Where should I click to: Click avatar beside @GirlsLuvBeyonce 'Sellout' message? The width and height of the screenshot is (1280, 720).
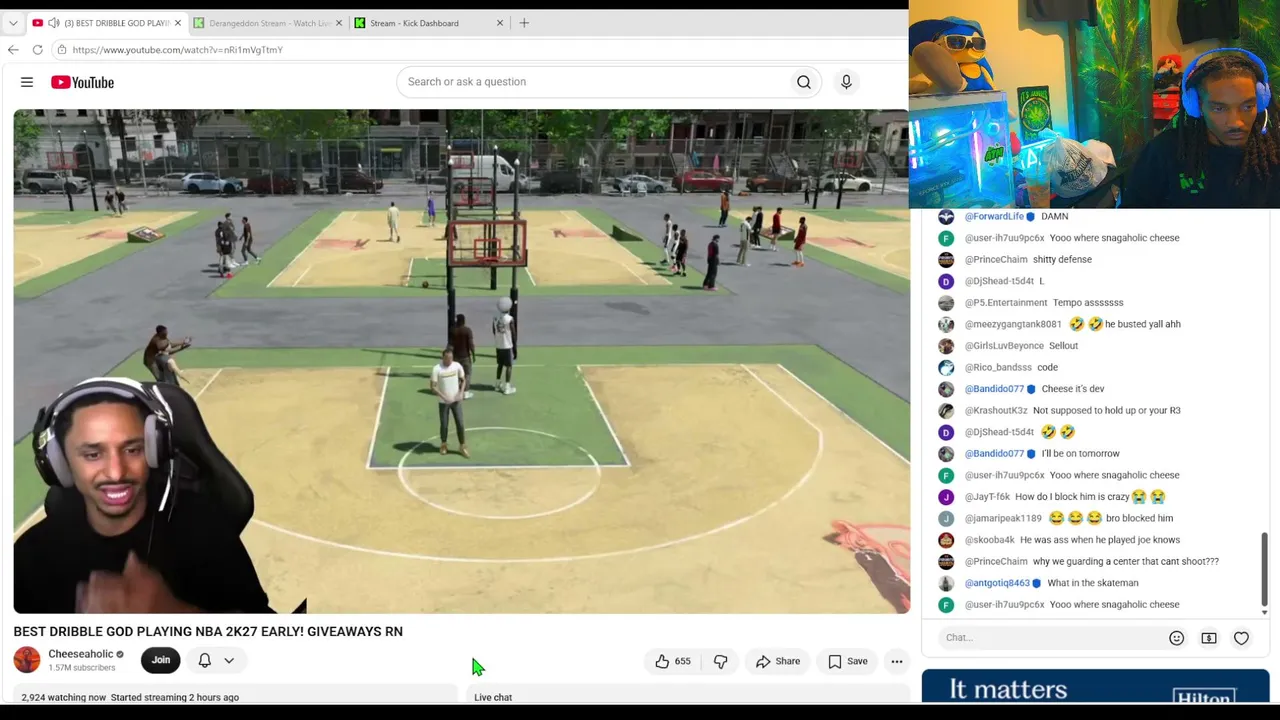click(x=946, y=346)
